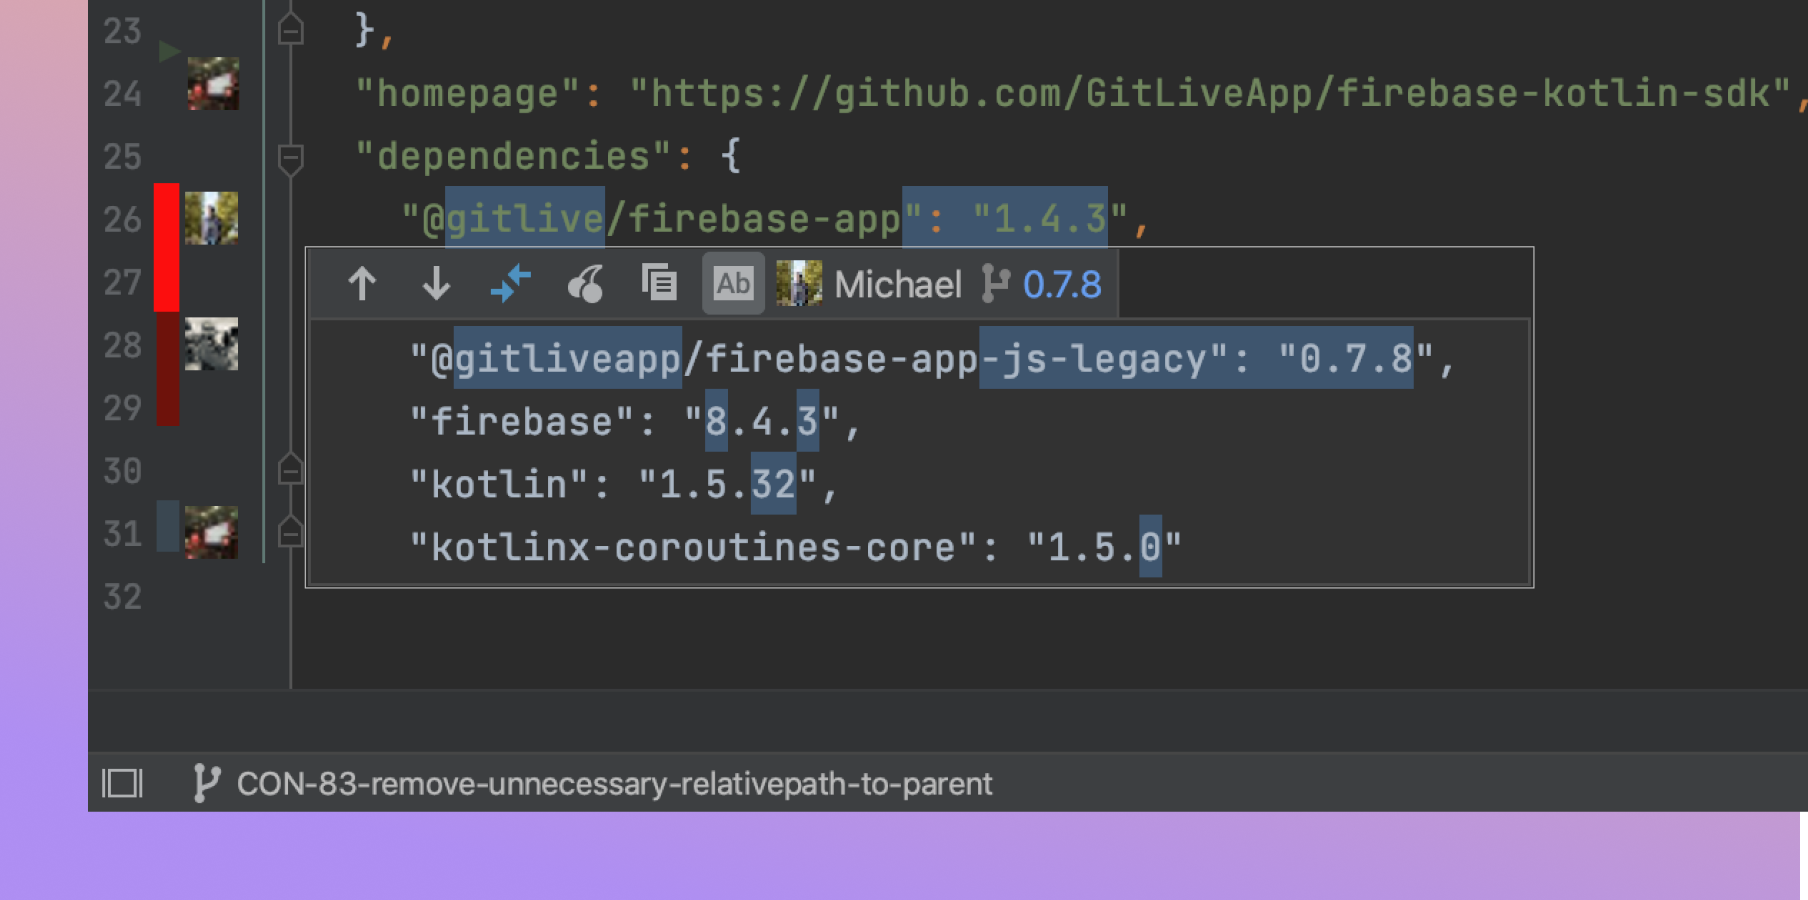Click the author name Michael

click(x=898, y=285)
